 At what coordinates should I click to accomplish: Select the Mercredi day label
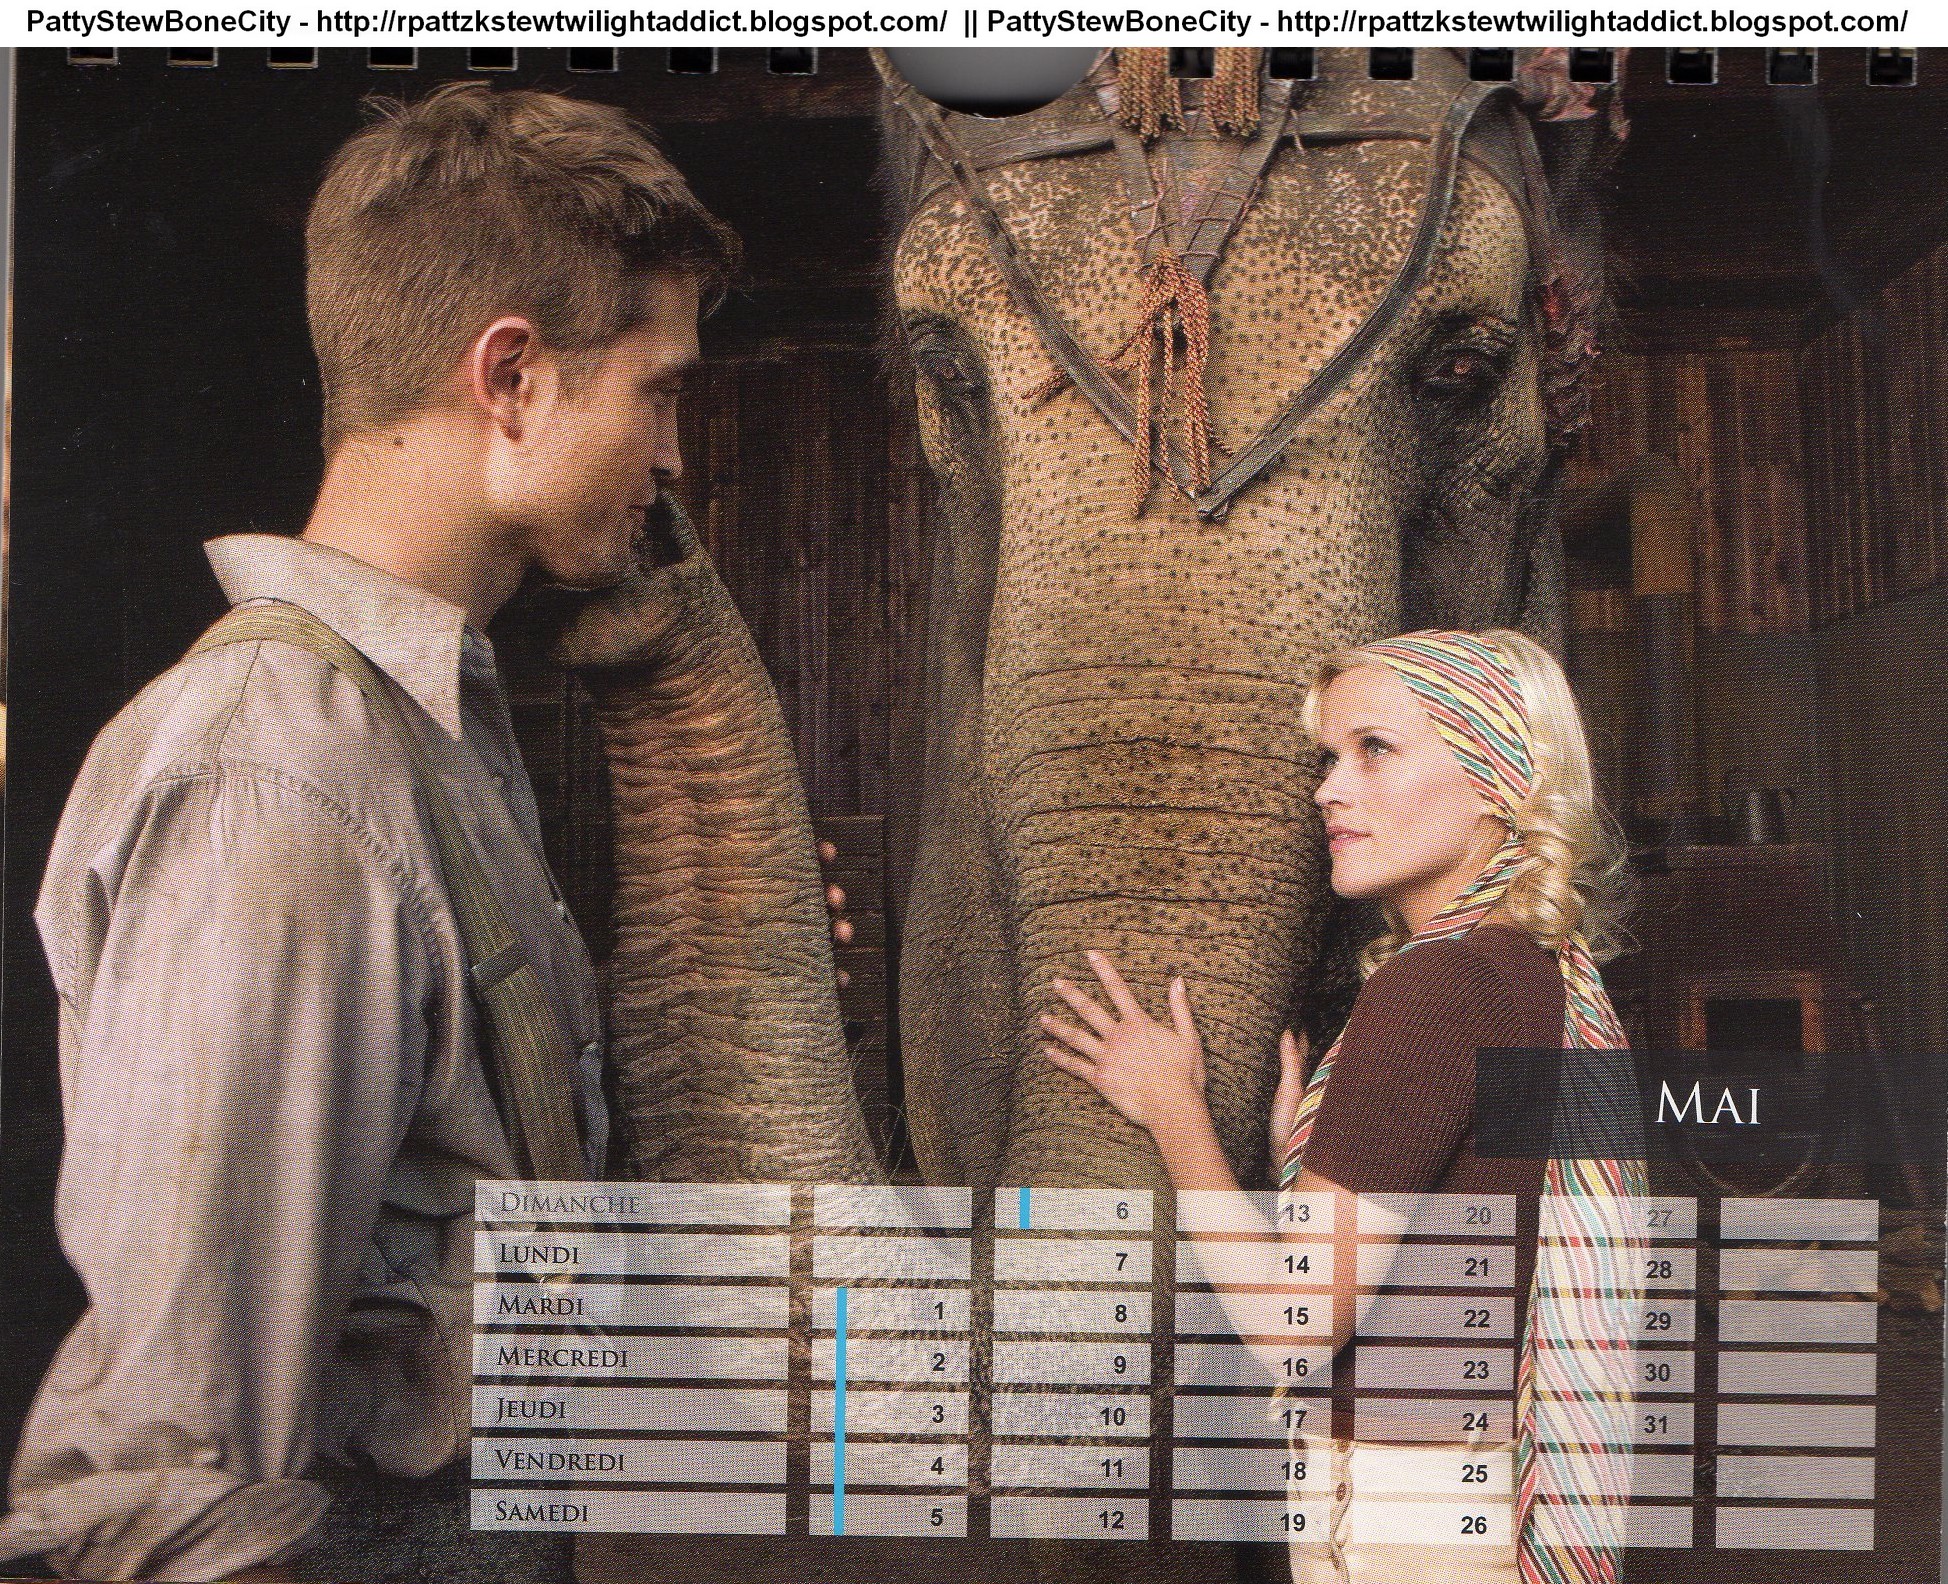[x=563, y=1357]
